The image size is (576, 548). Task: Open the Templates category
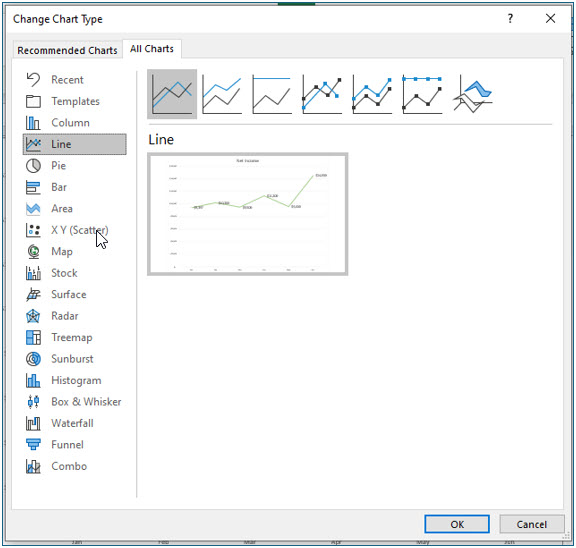[75, 101]
